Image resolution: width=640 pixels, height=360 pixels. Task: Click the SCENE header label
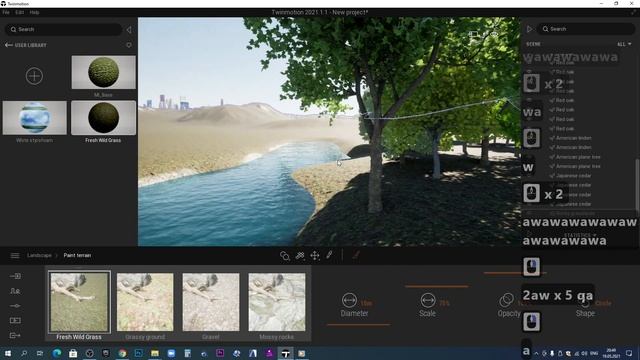click(533, 44)
